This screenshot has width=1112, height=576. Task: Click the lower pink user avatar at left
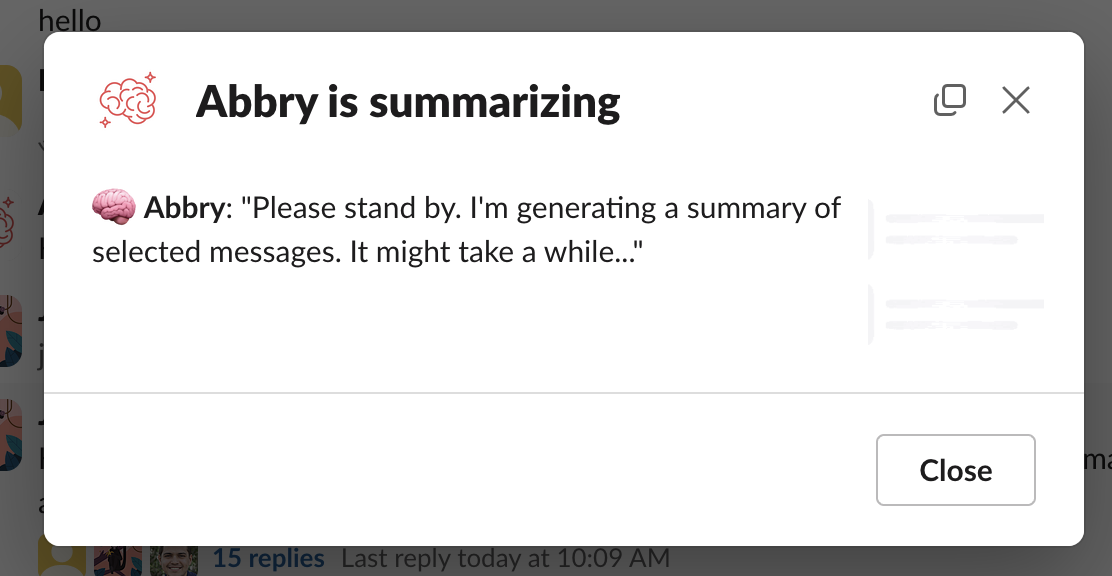10,435
